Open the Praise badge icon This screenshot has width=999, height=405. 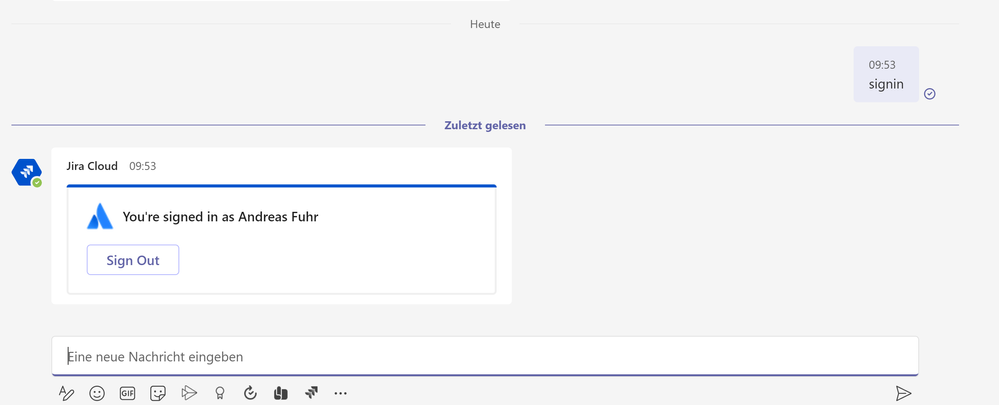point(220,393)
